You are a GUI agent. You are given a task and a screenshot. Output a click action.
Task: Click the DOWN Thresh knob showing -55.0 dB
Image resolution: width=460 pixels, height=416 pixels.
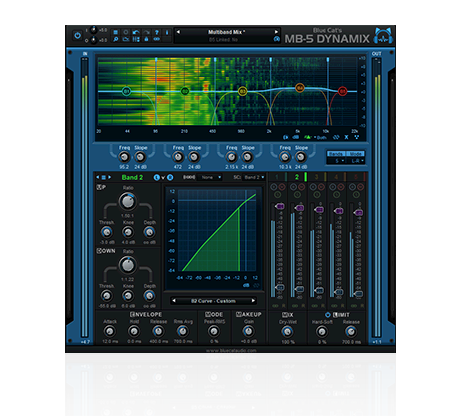106,295
